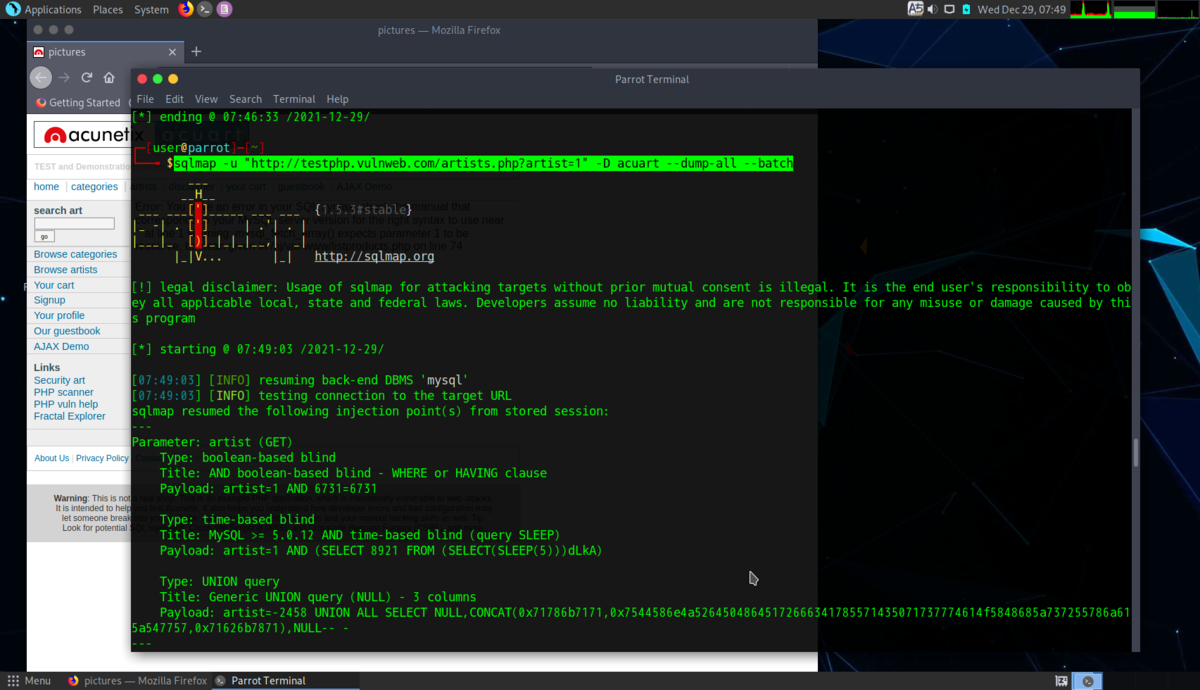Screen dimensions: 1200x690
Task: Close the Parrot Terminal with red button
Action: 142,79
